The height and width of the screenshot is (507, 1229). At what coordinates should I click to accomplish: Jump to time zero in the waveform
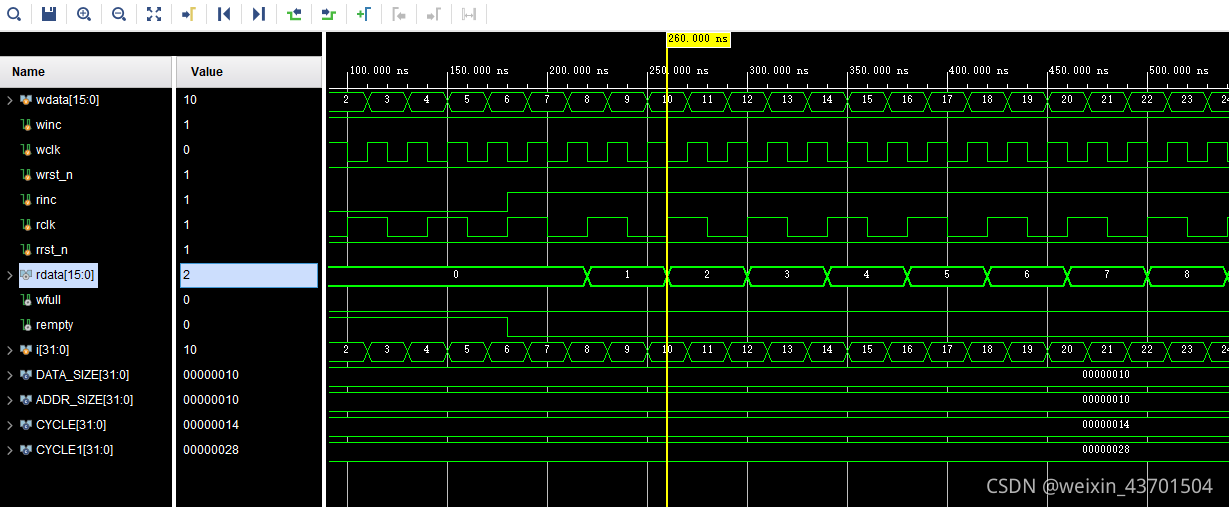point(224,14)
